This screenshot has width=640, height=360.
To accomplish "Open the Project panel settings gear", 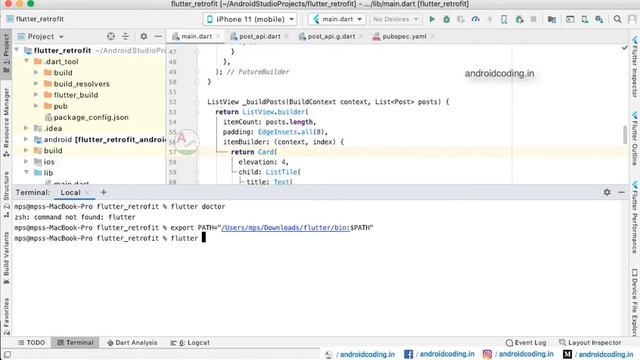I will pos(144,36).
